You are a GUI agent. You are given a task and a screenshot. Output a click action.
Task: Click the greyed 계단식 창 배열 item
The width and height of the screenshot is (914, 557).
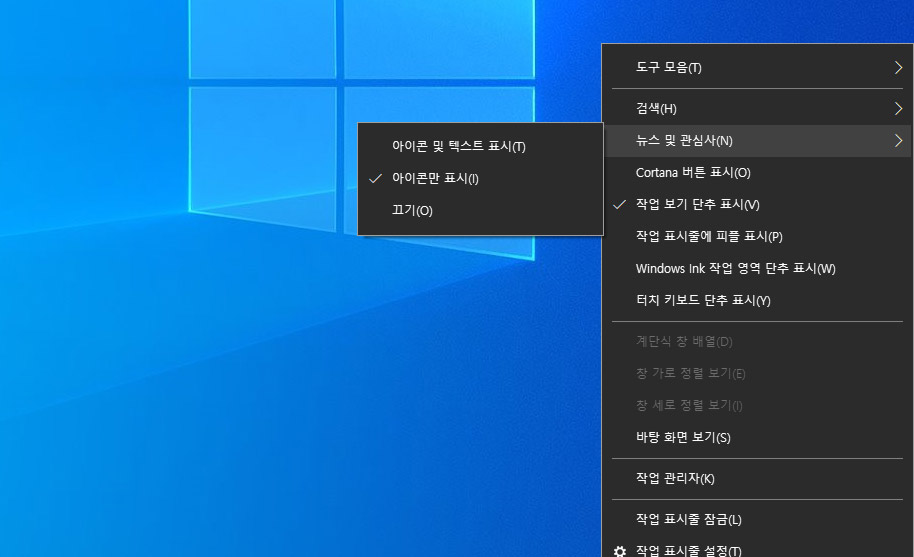[683, 341]
